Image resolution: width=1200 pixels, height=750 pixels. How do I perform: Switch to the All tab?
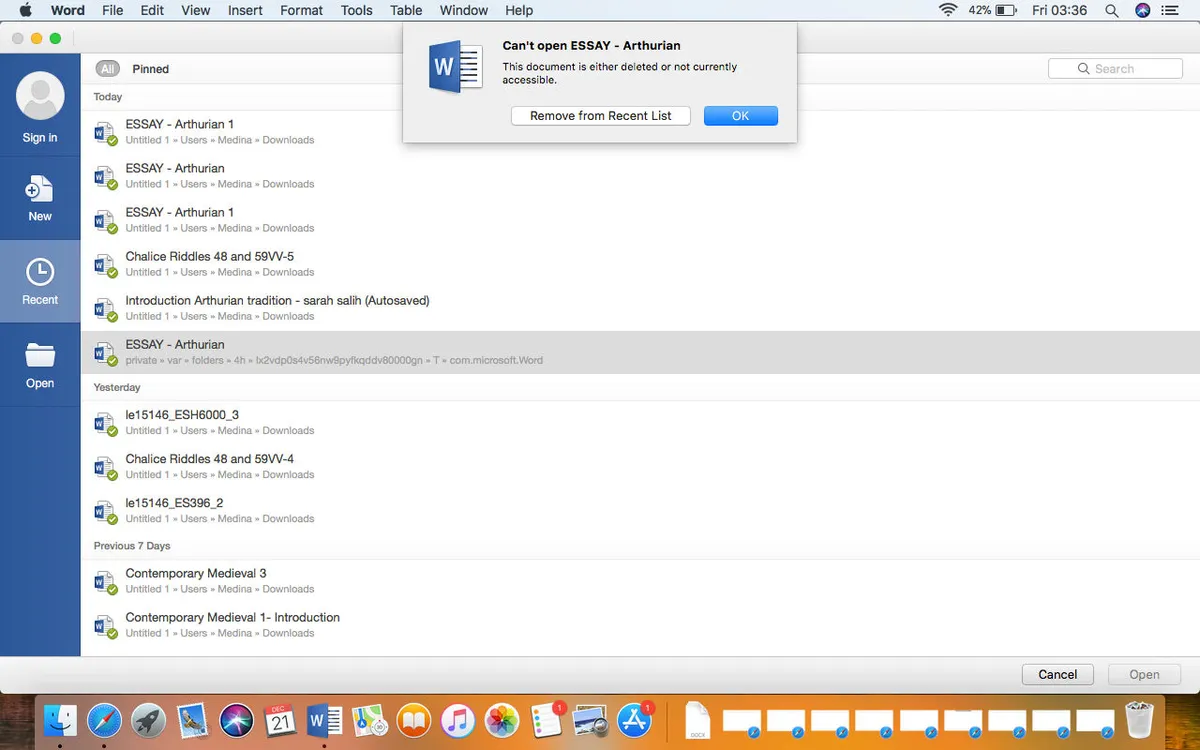click(x=108, y=69)
